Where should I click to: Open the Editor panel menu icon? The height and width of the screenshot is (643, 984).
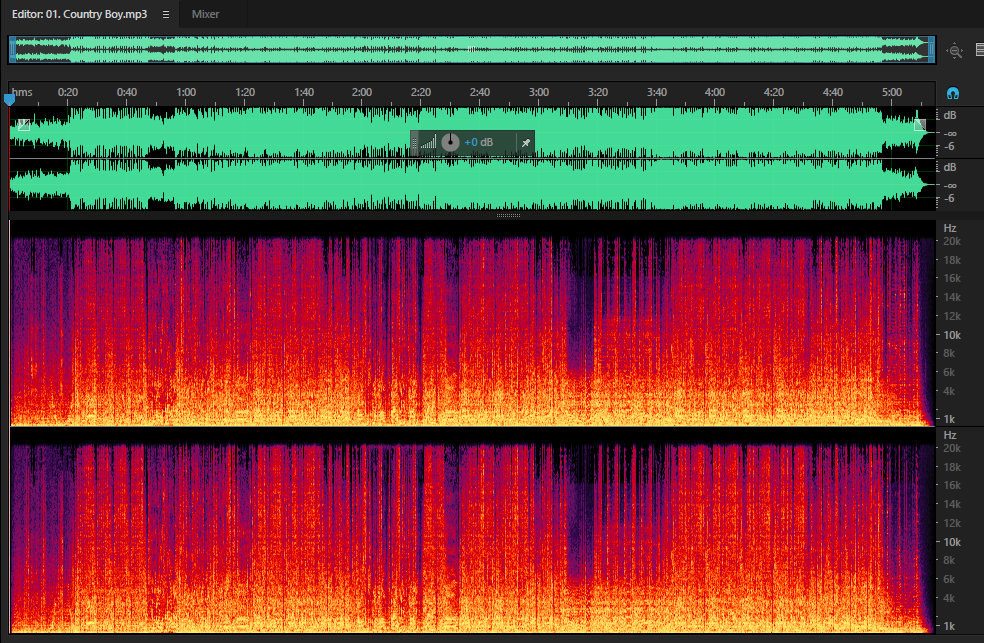pyautogui.click(x=166, y=14)
